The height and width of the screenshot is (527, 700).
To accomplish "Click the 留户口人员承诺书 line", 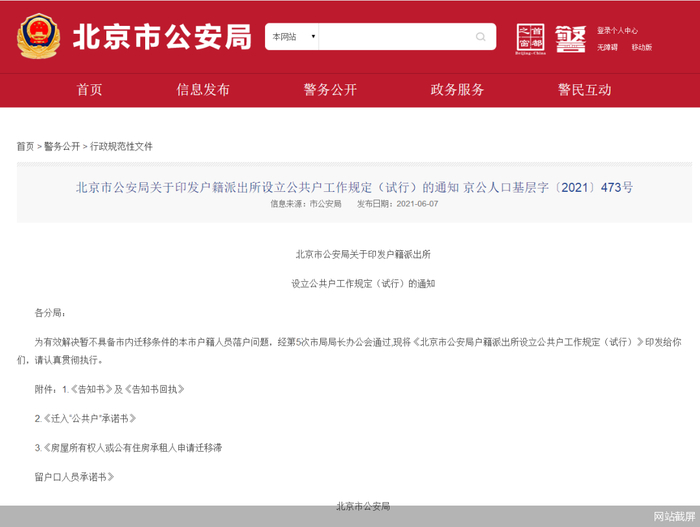I will tap(74, 477).
